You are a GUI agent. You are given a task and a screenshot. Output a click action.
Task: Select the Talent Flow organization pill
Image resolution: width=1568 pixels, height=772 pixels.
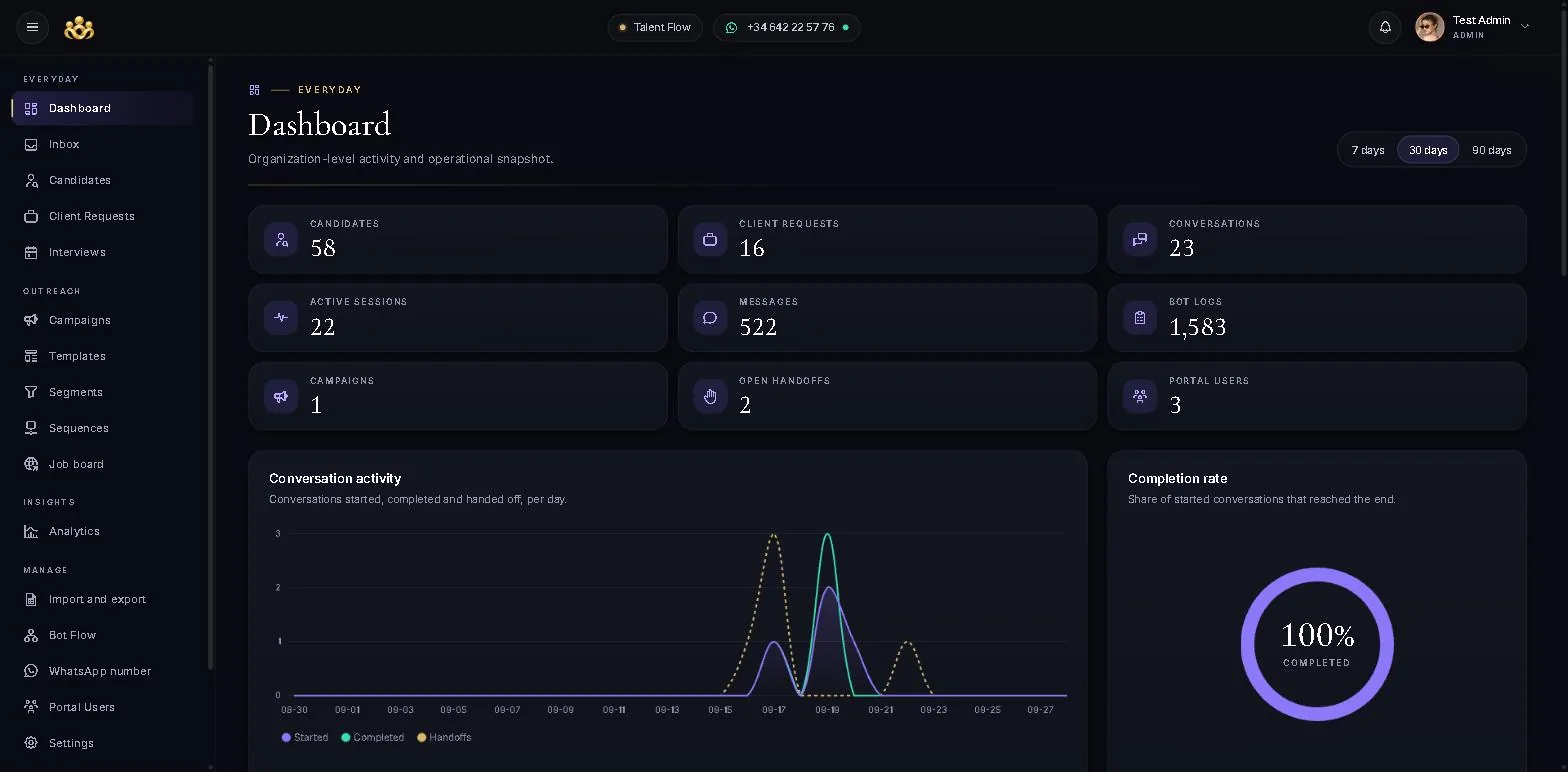[x=655, y=27]
